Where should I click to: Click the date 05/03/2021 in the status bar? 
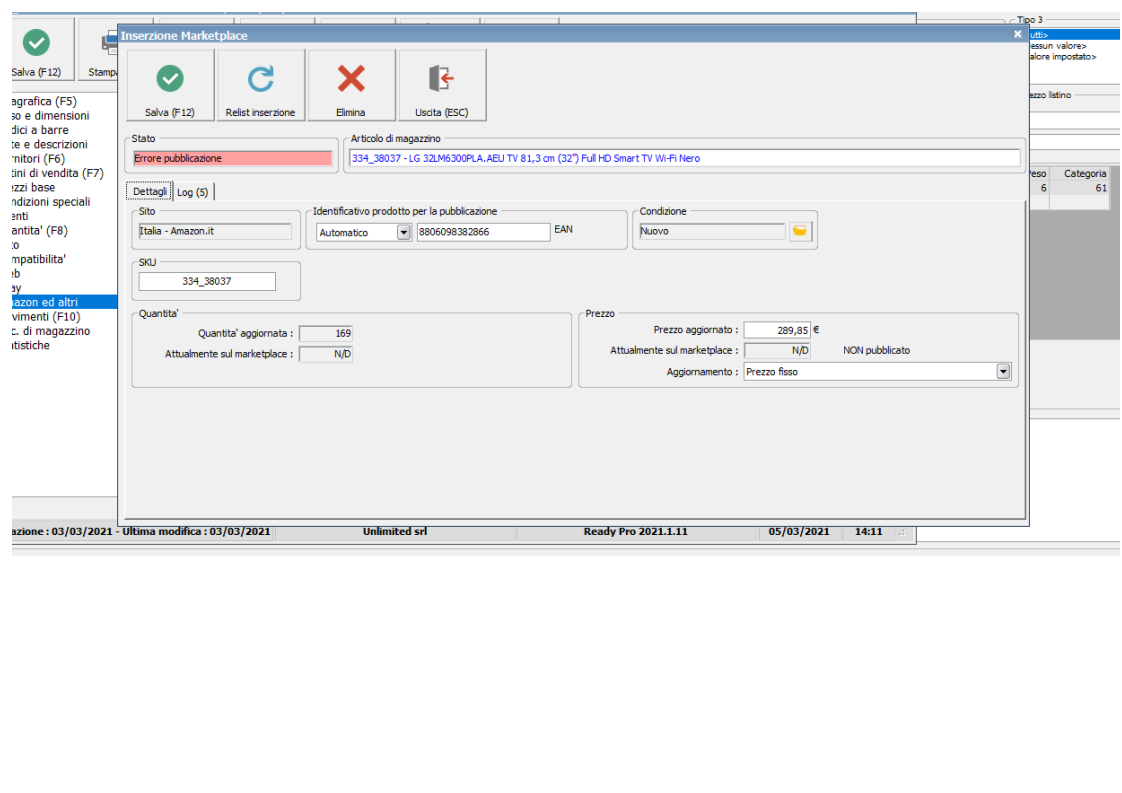799,532
